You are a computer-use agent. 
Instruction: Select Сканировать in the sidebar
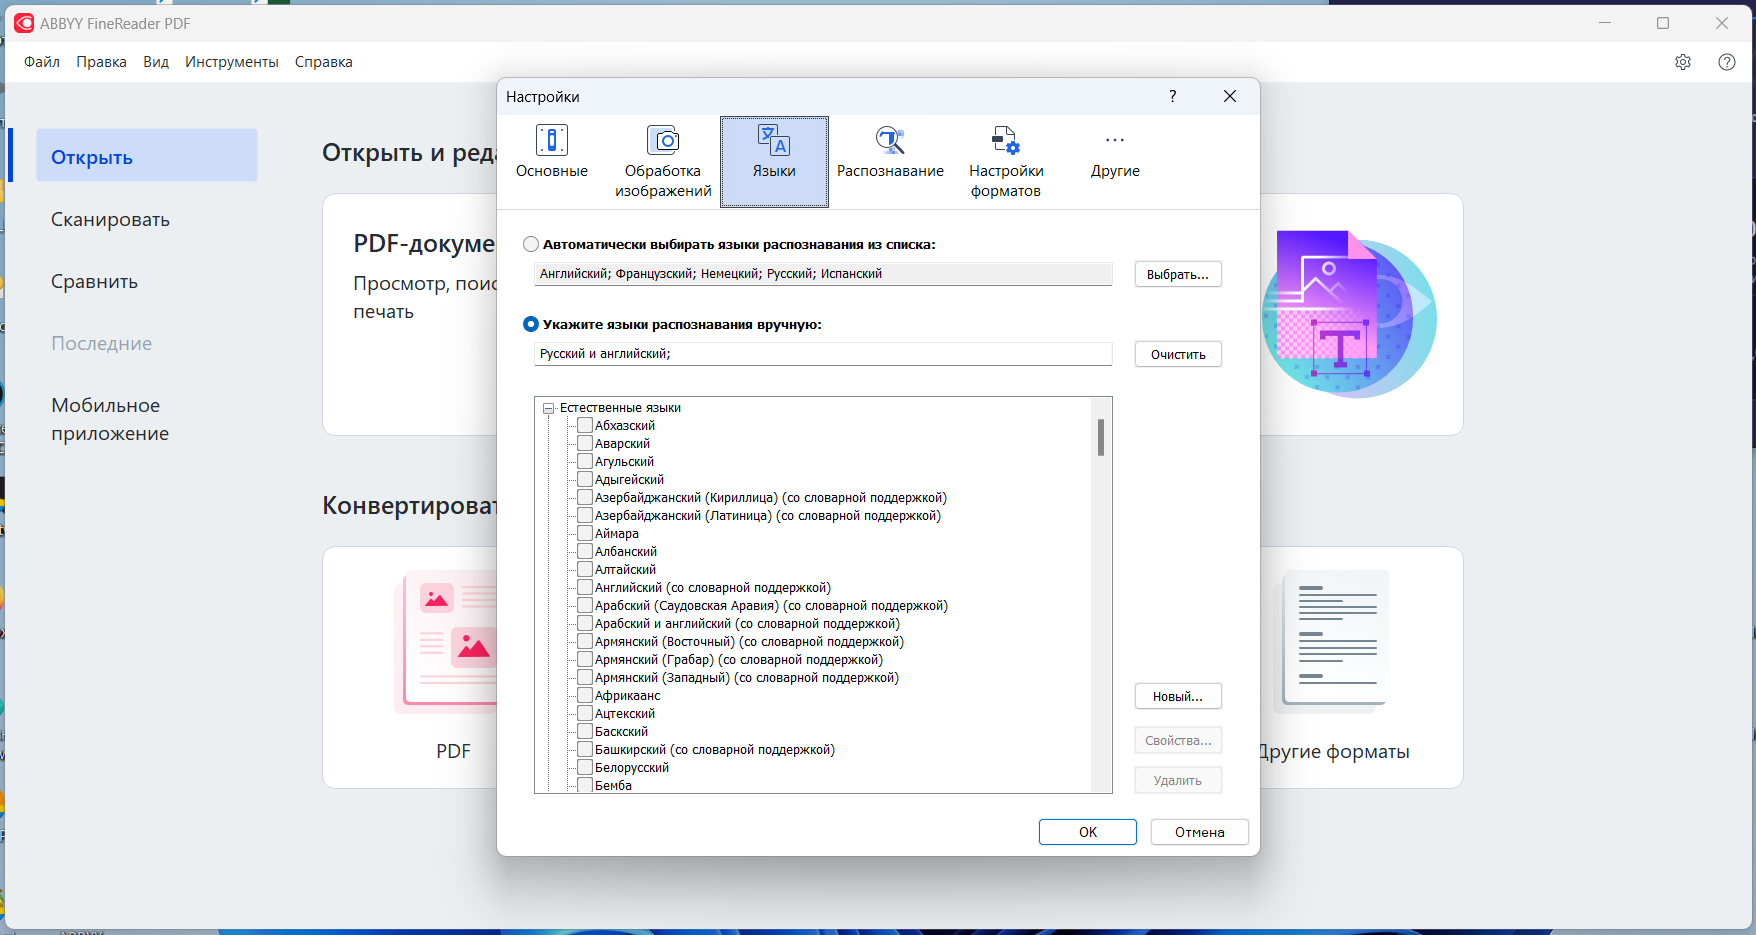[x=147, y=219]
